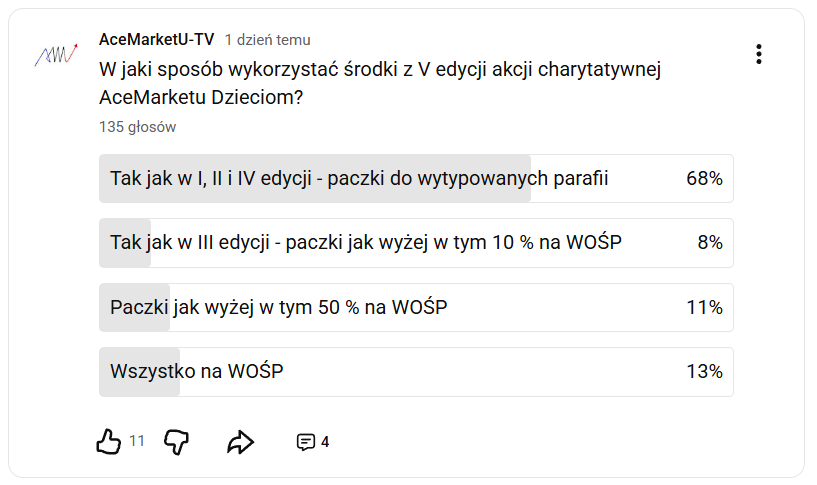Share the post using the arrow icon

[241, 441]
